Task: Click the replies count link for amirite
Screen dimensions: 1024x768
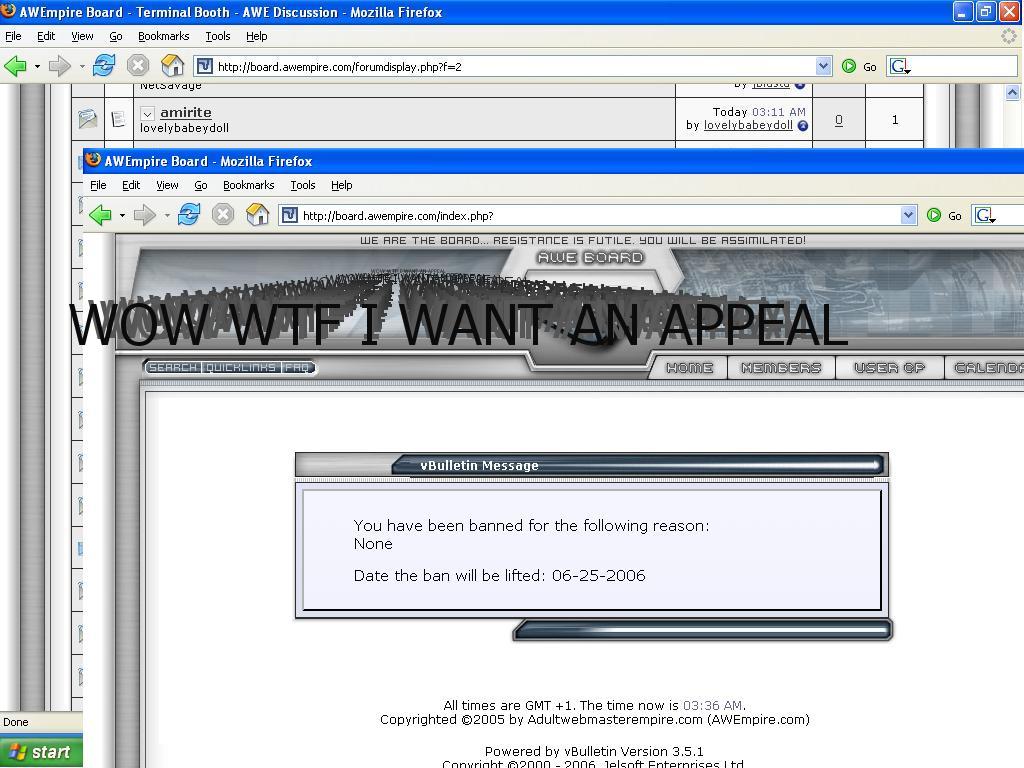Action: [839, 120]
